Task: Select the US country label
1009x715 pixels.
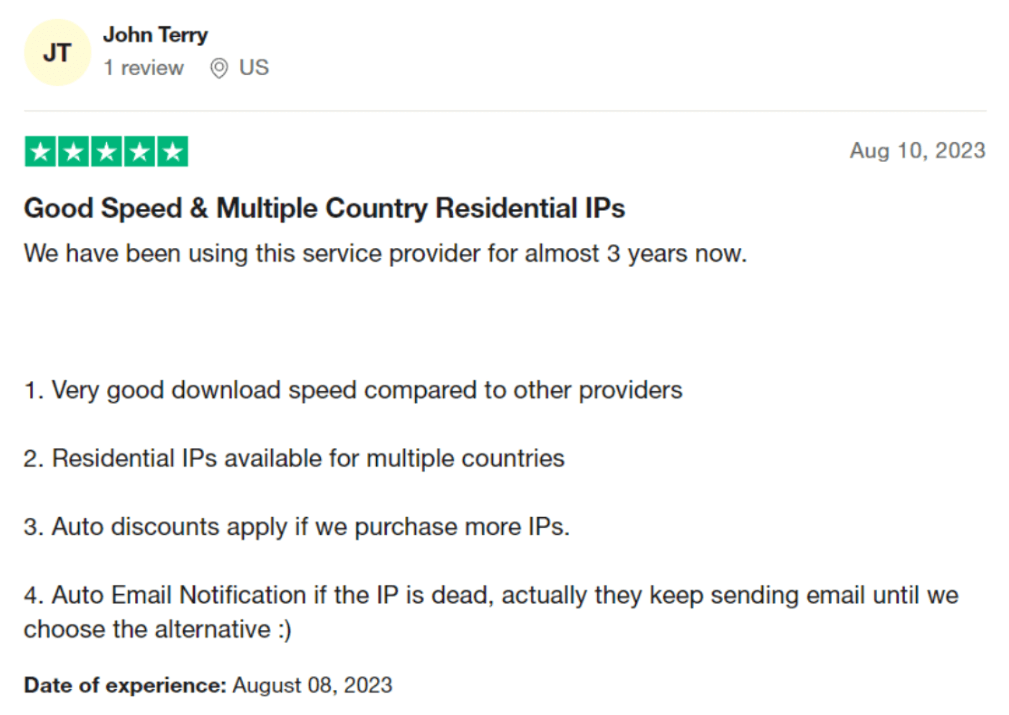Action: [x=254, y=67]
